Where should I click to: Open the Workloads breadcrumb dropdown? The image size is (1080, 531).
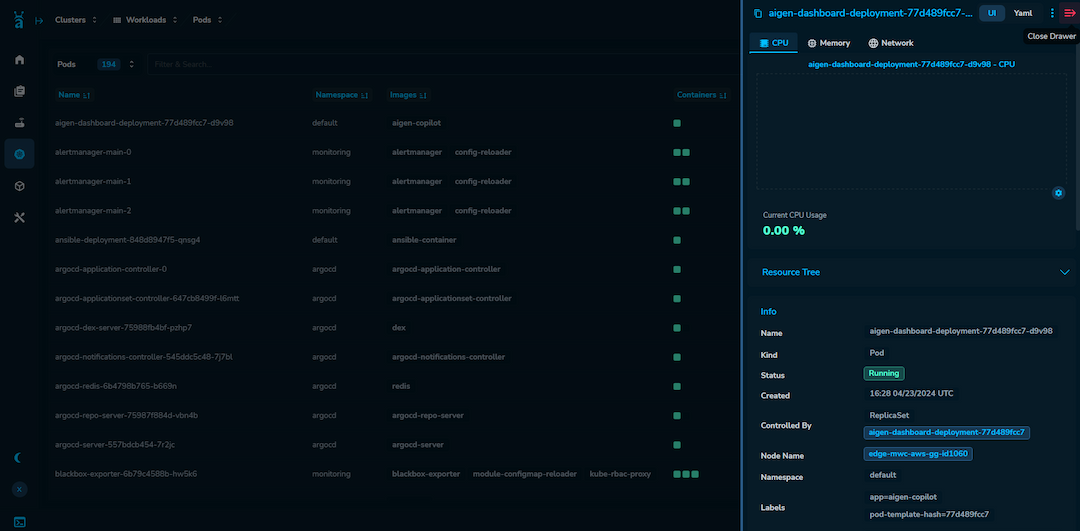[146, 20]
